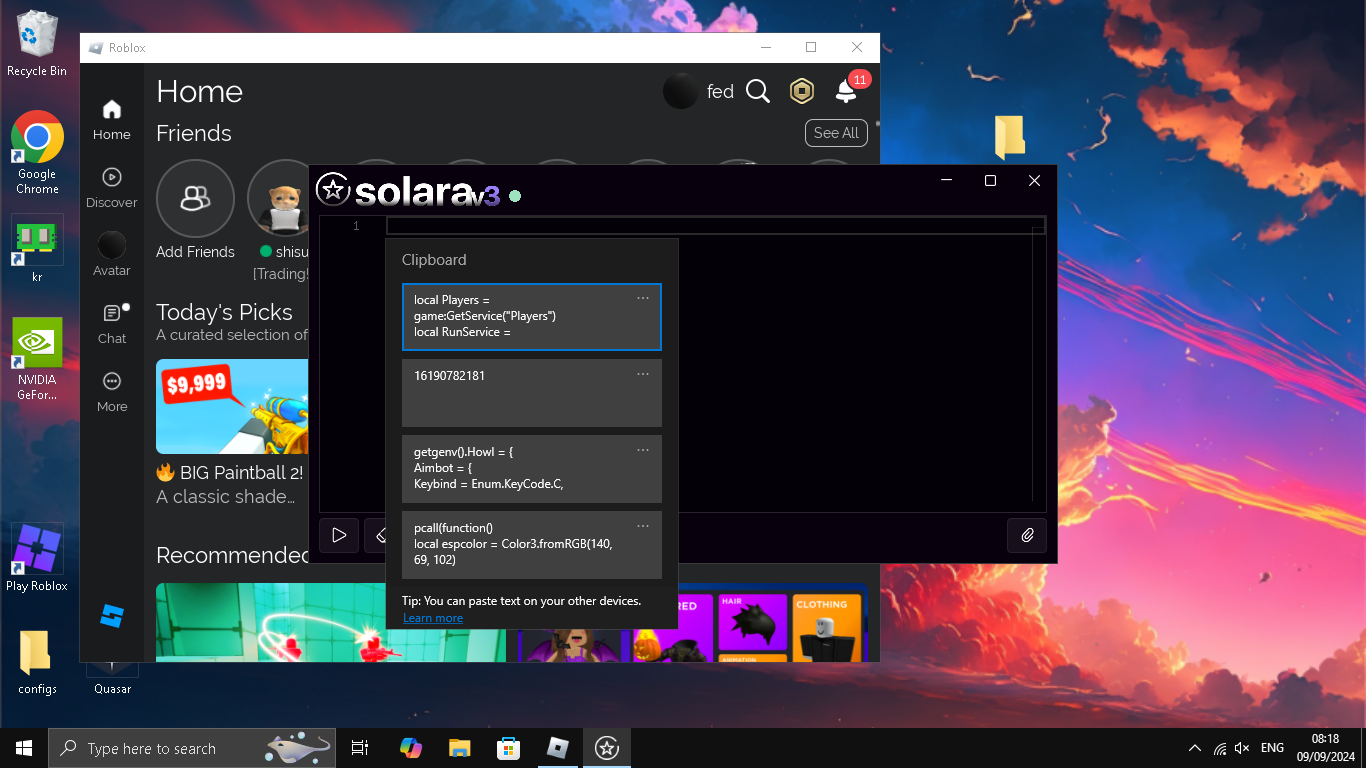The width and height of the screenshot is (1366, 768).
Task: Open network settings in system tray
Action: click(x=1219, y=748)
